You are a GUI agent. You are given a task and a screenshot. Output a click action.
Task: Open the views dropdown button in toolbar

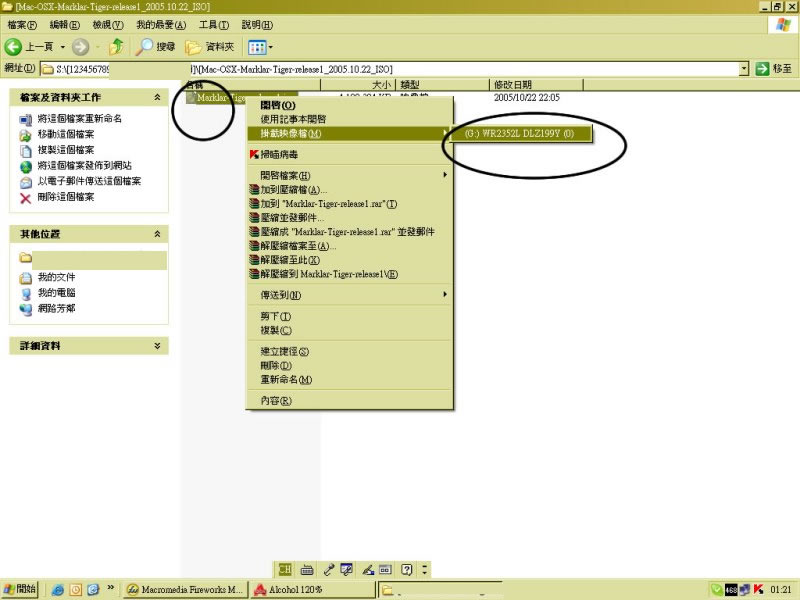(260, 47)
